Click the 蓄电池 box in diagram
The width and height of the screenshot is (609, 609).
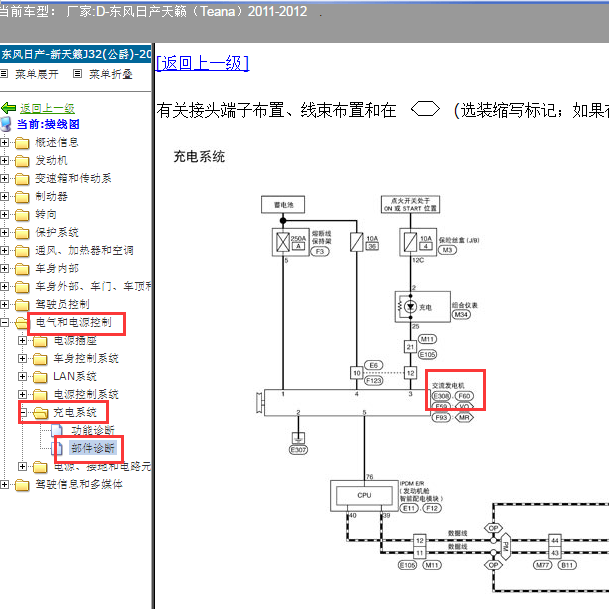tap(283, 205)
